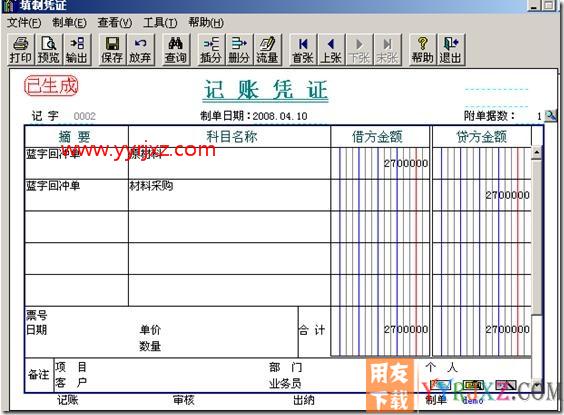The image size is (564, 415).
Task: Click the voucher number 0002
Action: pyautogui.click(x=85, y=116)
